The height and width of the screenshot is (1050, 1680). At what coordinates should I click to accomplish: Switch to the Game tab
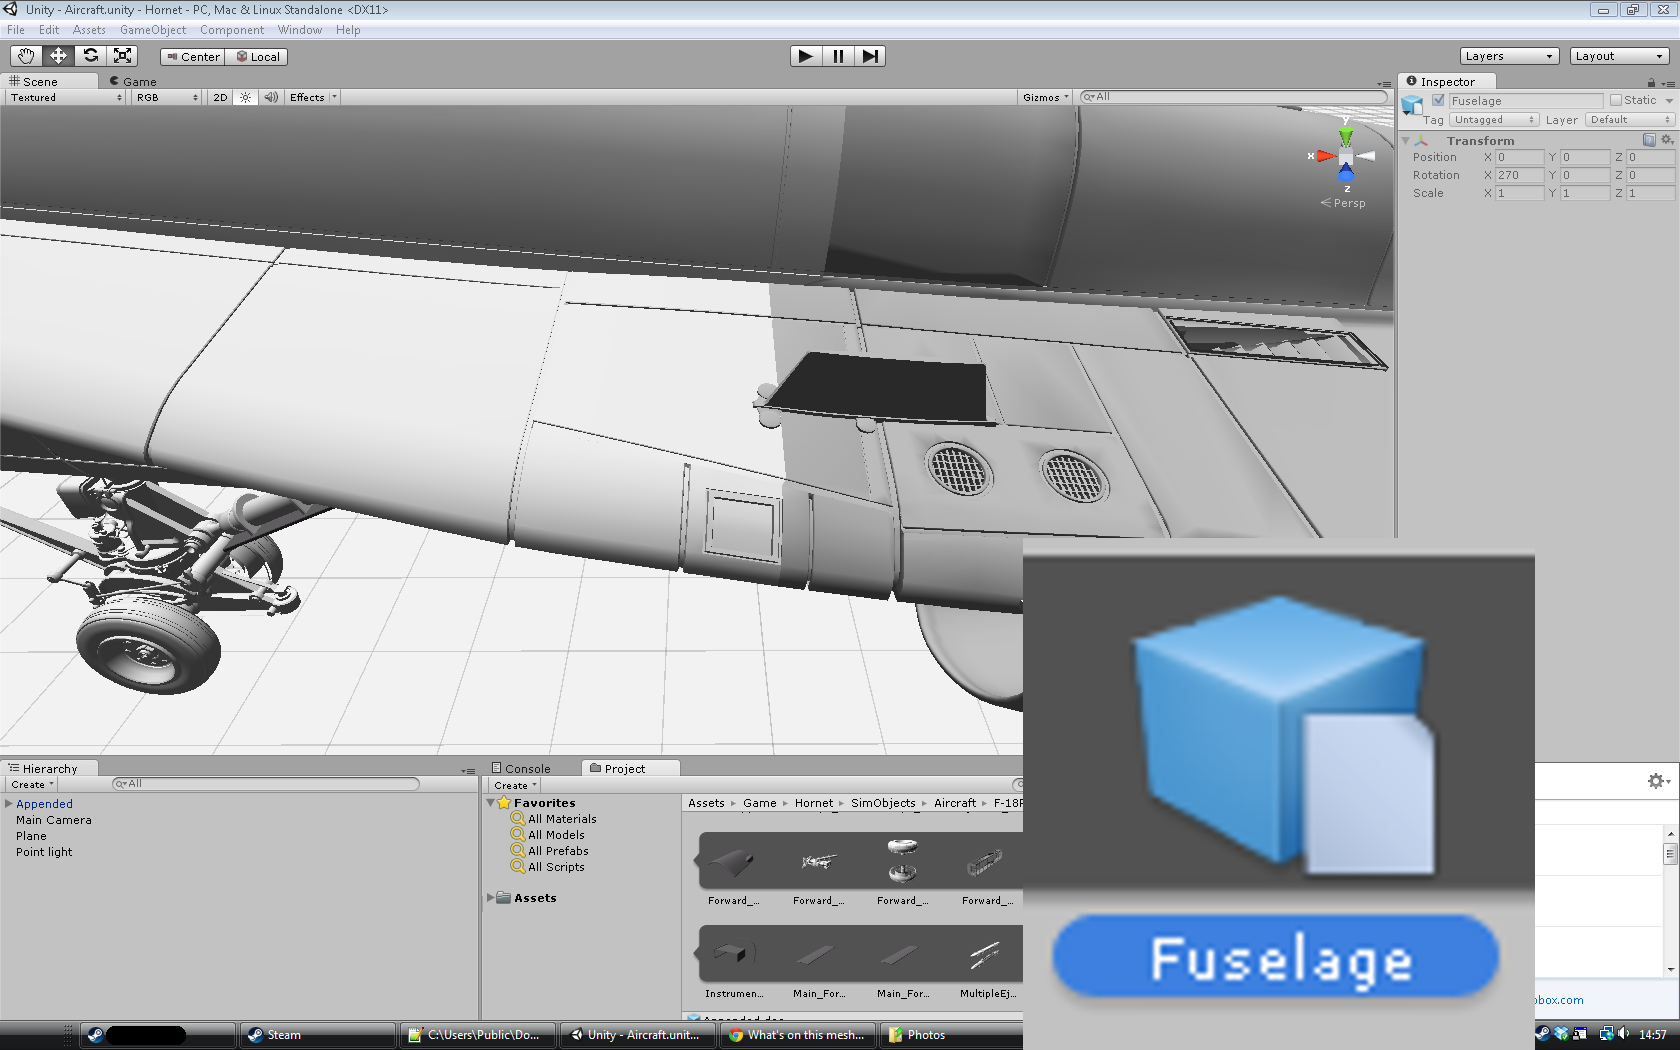[x=133, y=81]
